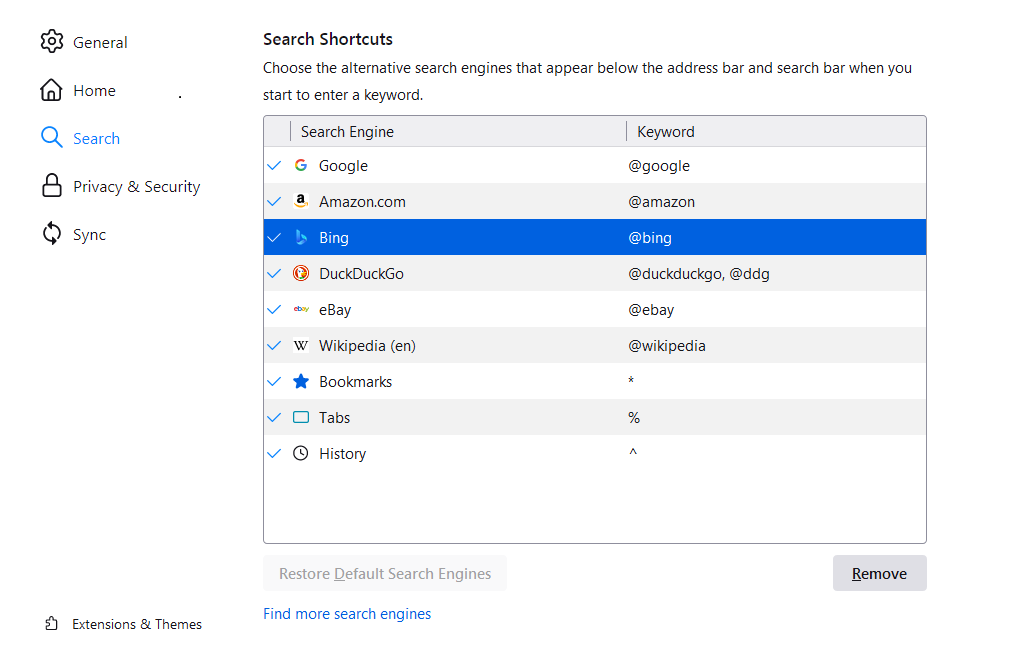Click the History clock icon
Image resolution: width=1012 pixels, height=648 pixels.
(x=300, y=453)
